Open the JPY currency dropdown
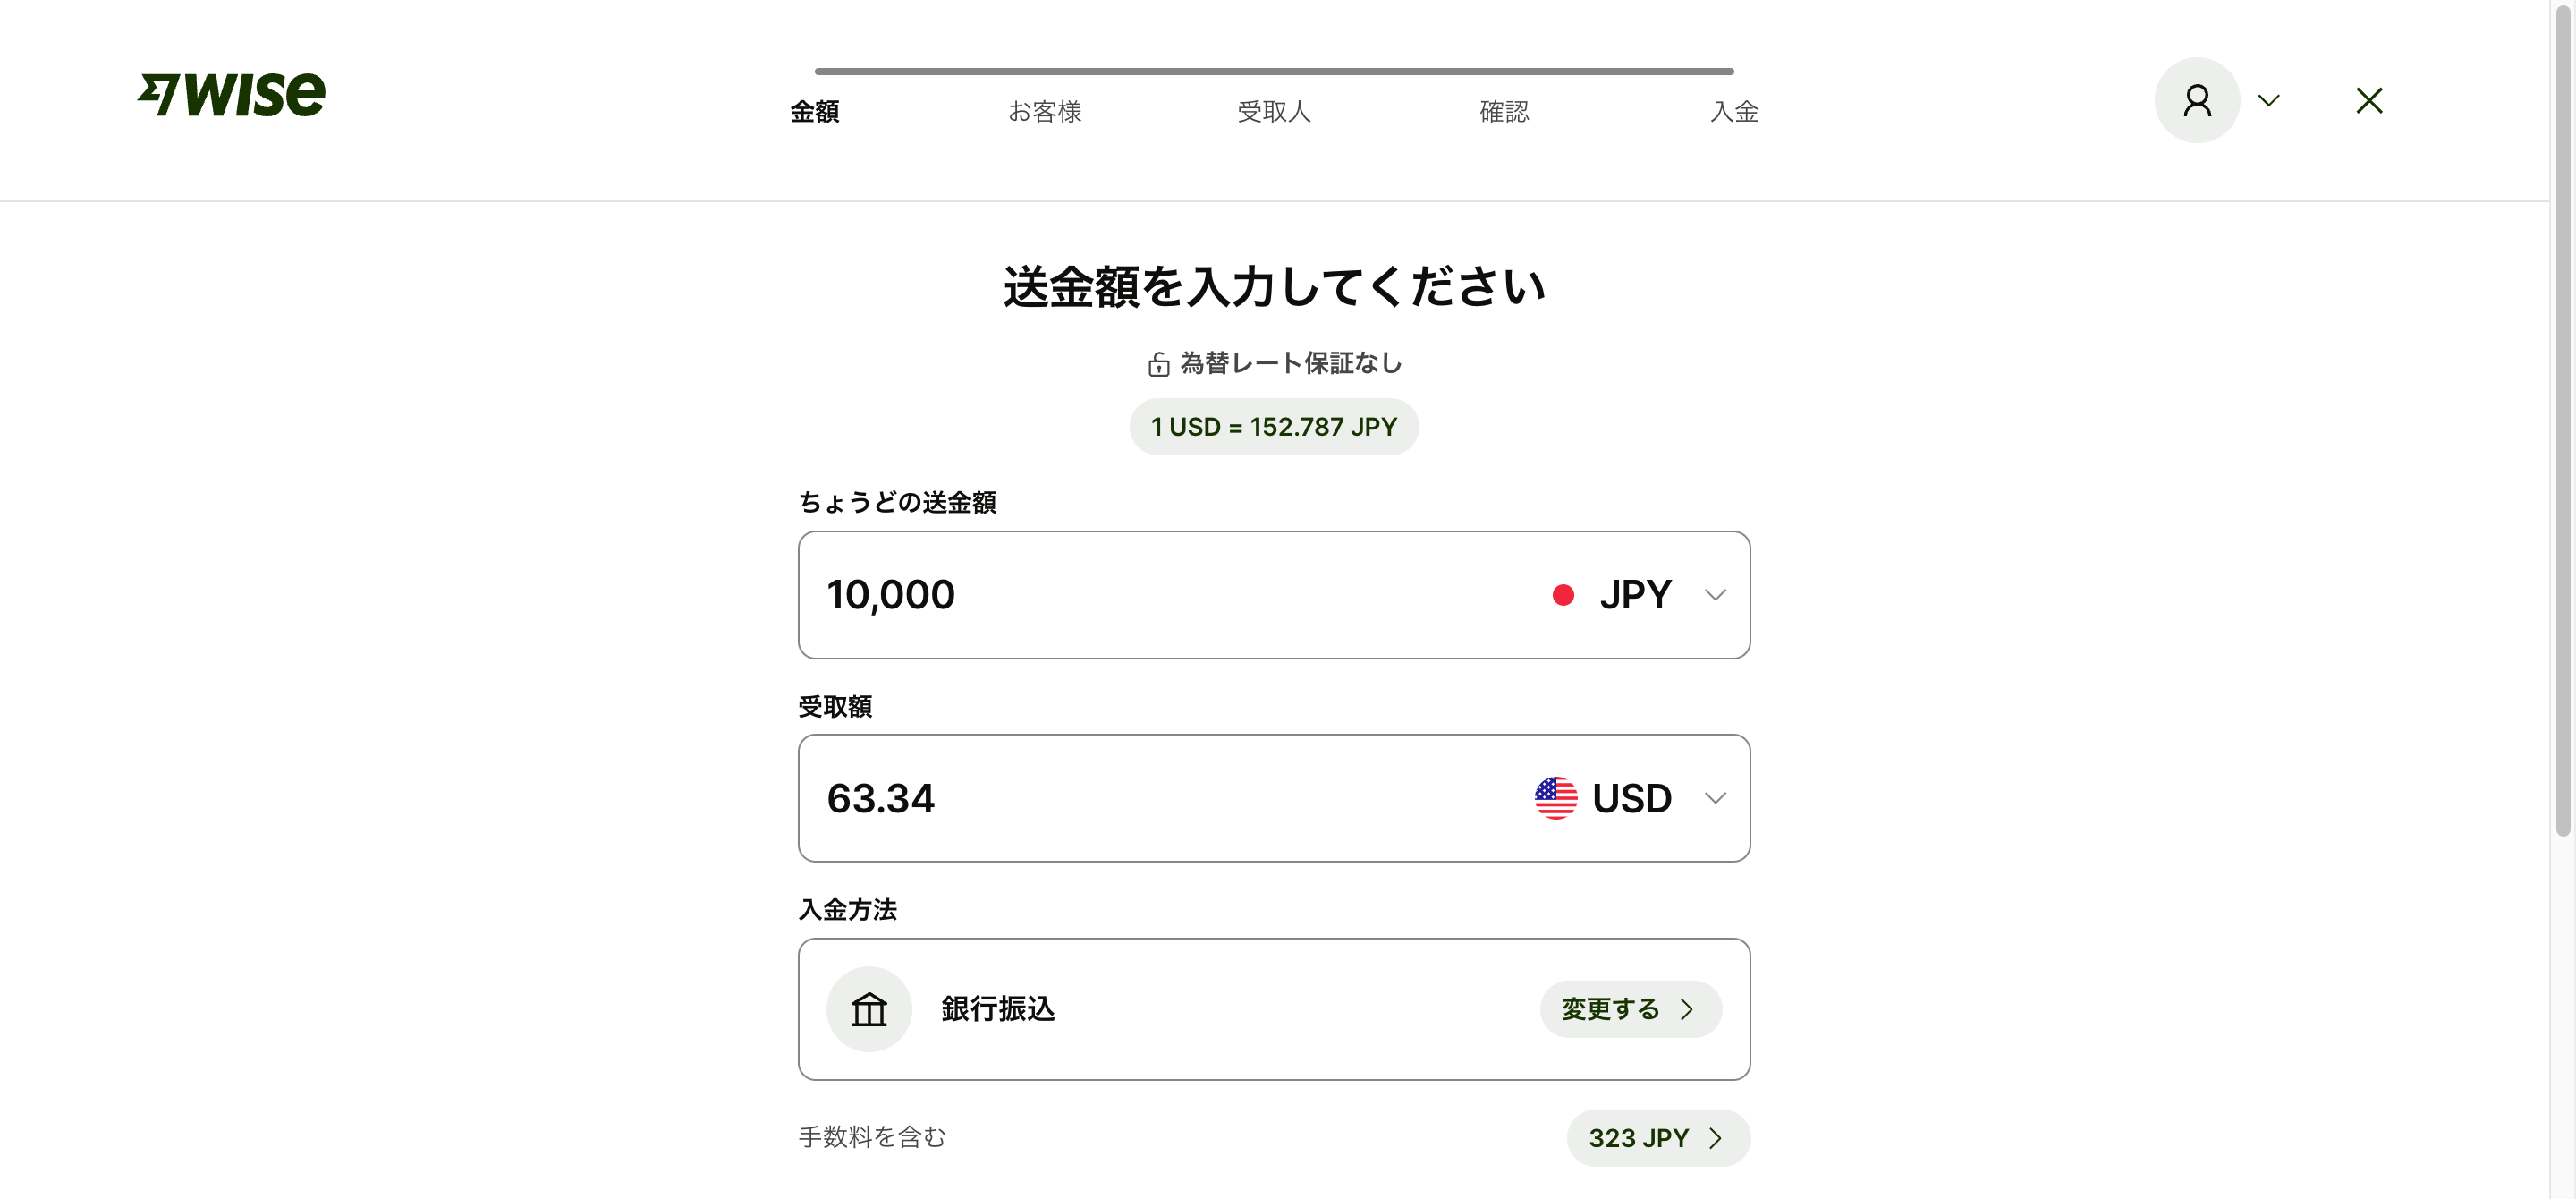This screenshot has width=2576, height=1199. click(1714, 595)
